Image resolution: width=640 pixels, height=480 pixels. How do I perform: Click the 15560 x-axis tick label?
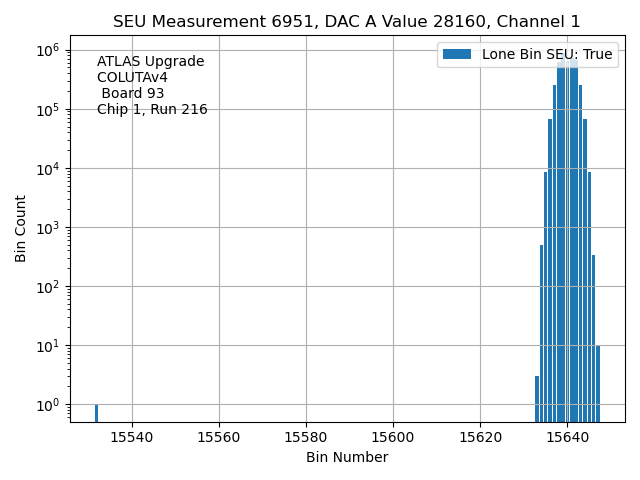pos(219,437)
